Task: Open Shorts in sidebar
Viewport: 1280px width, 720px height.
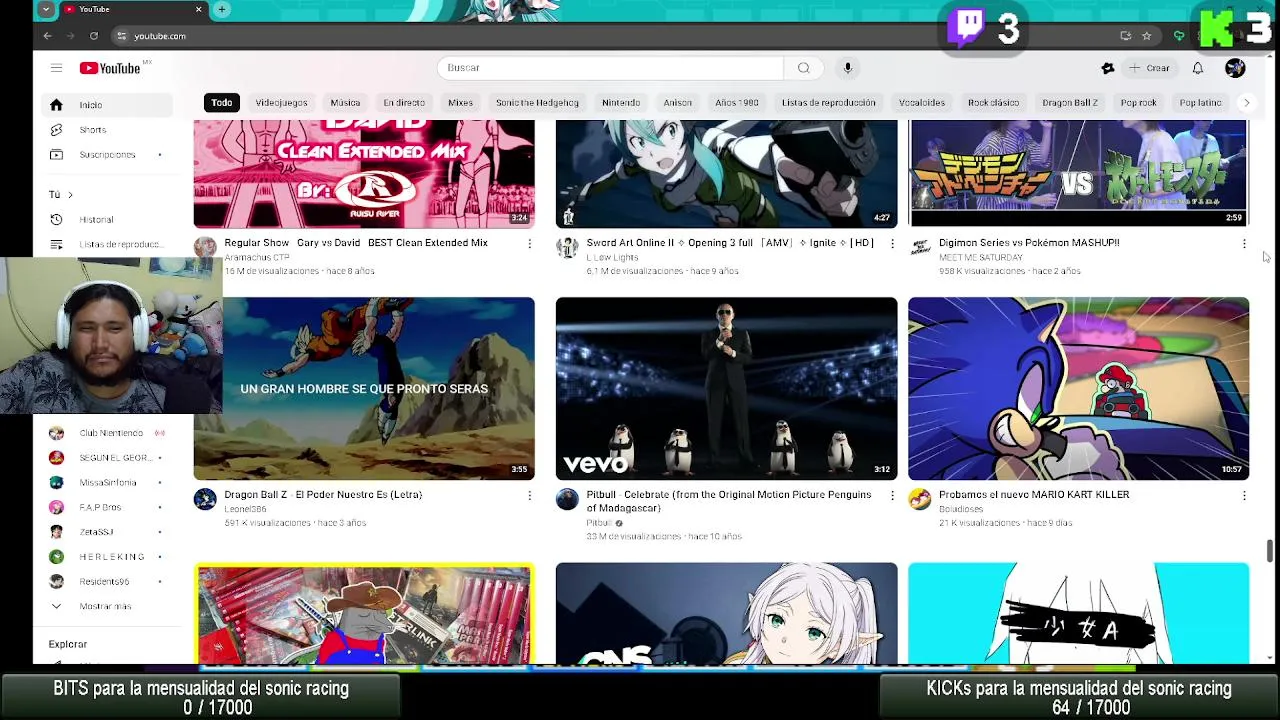Action: [x=108, y=130]
